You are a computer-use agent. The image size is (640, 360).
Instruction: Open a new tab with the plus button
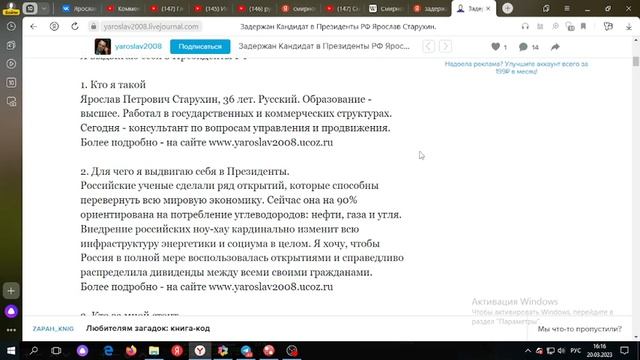(x=507, y=8)
